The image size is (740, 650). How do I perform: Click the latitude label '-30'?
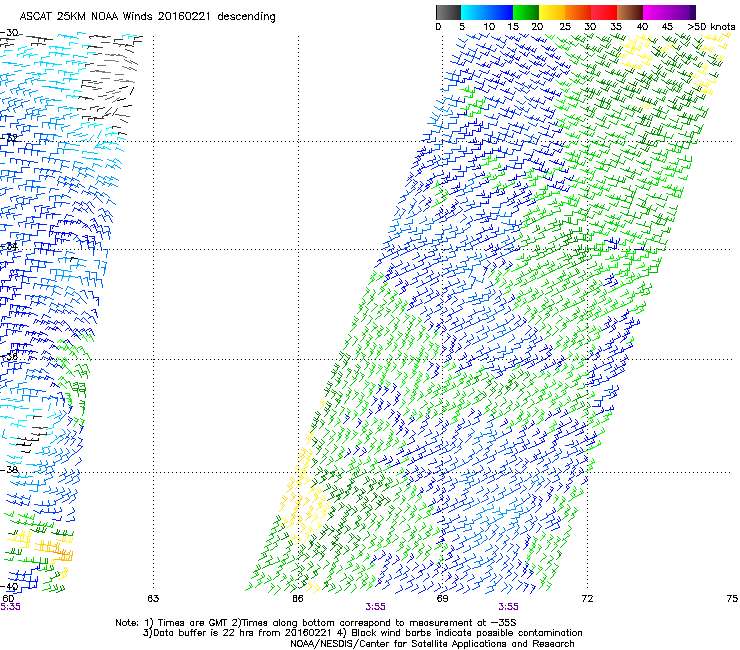(x=9, y=33)
